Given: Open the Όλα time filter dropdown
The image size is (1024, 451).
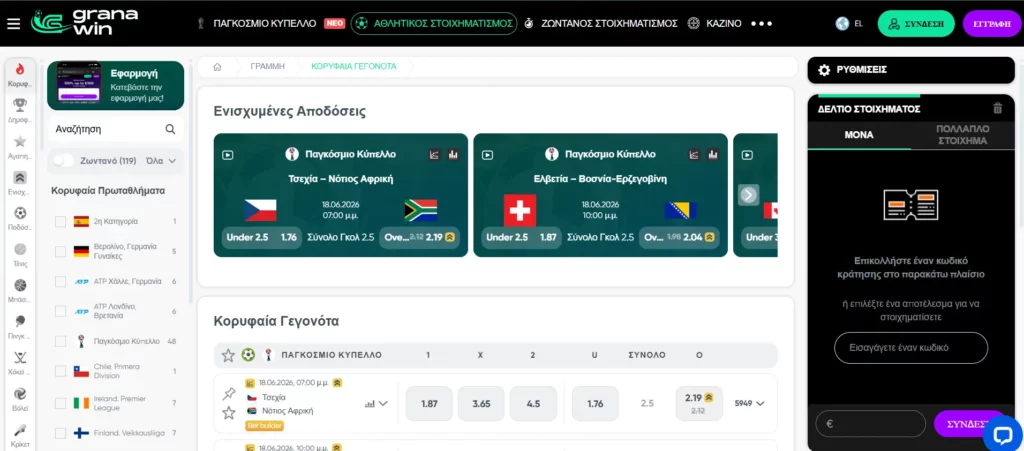Looking at the screenshot, I should (x=161, y=161).
